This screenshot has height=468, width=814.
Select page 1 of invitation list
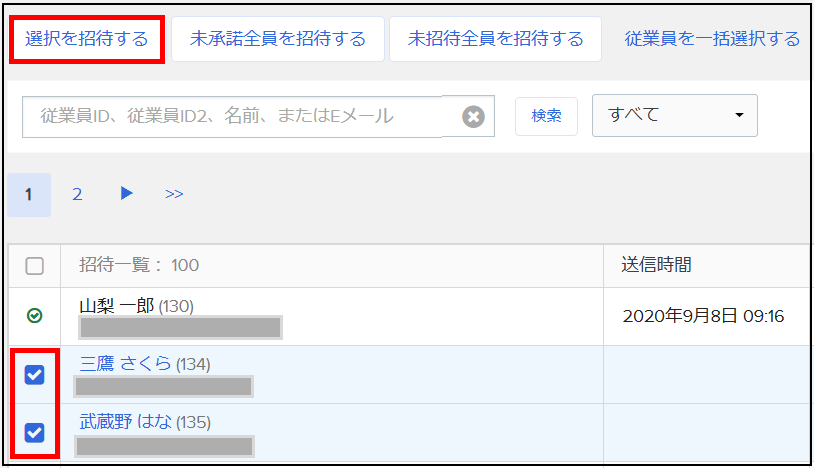pyautogui.click(x=29, y=194)
